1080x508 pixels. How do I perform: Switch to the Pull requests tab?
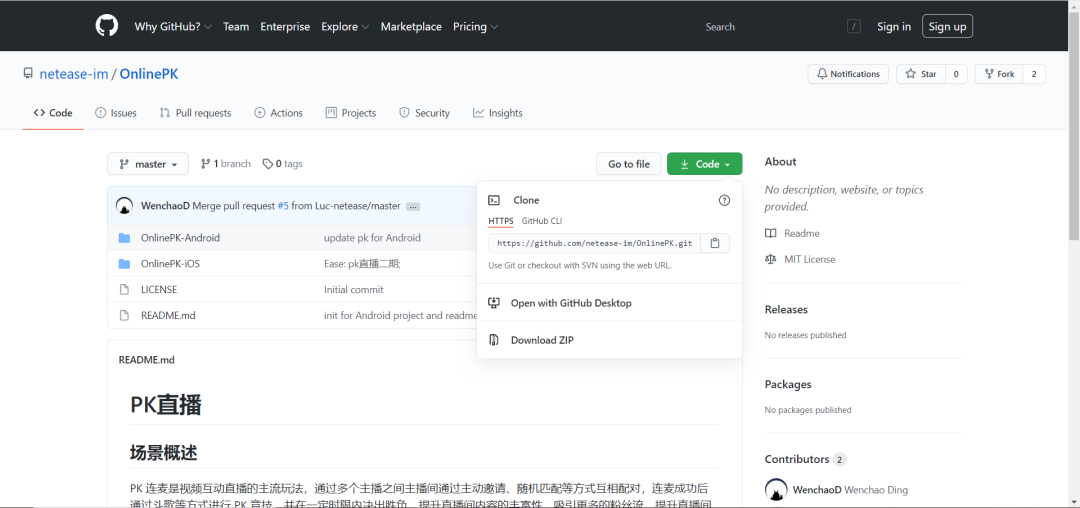pyautogui.click(x=196, y=113)
